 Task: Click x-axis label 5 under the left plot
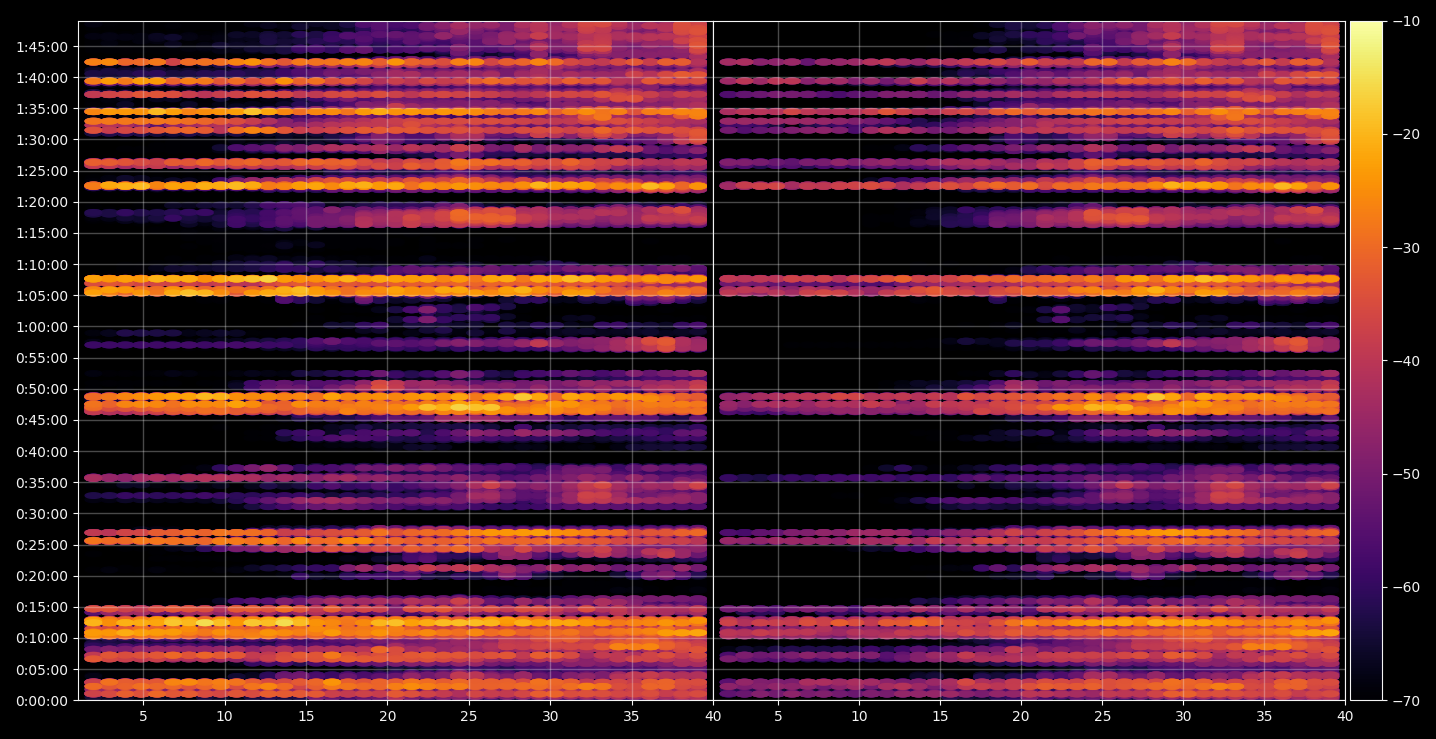point(143,716)
